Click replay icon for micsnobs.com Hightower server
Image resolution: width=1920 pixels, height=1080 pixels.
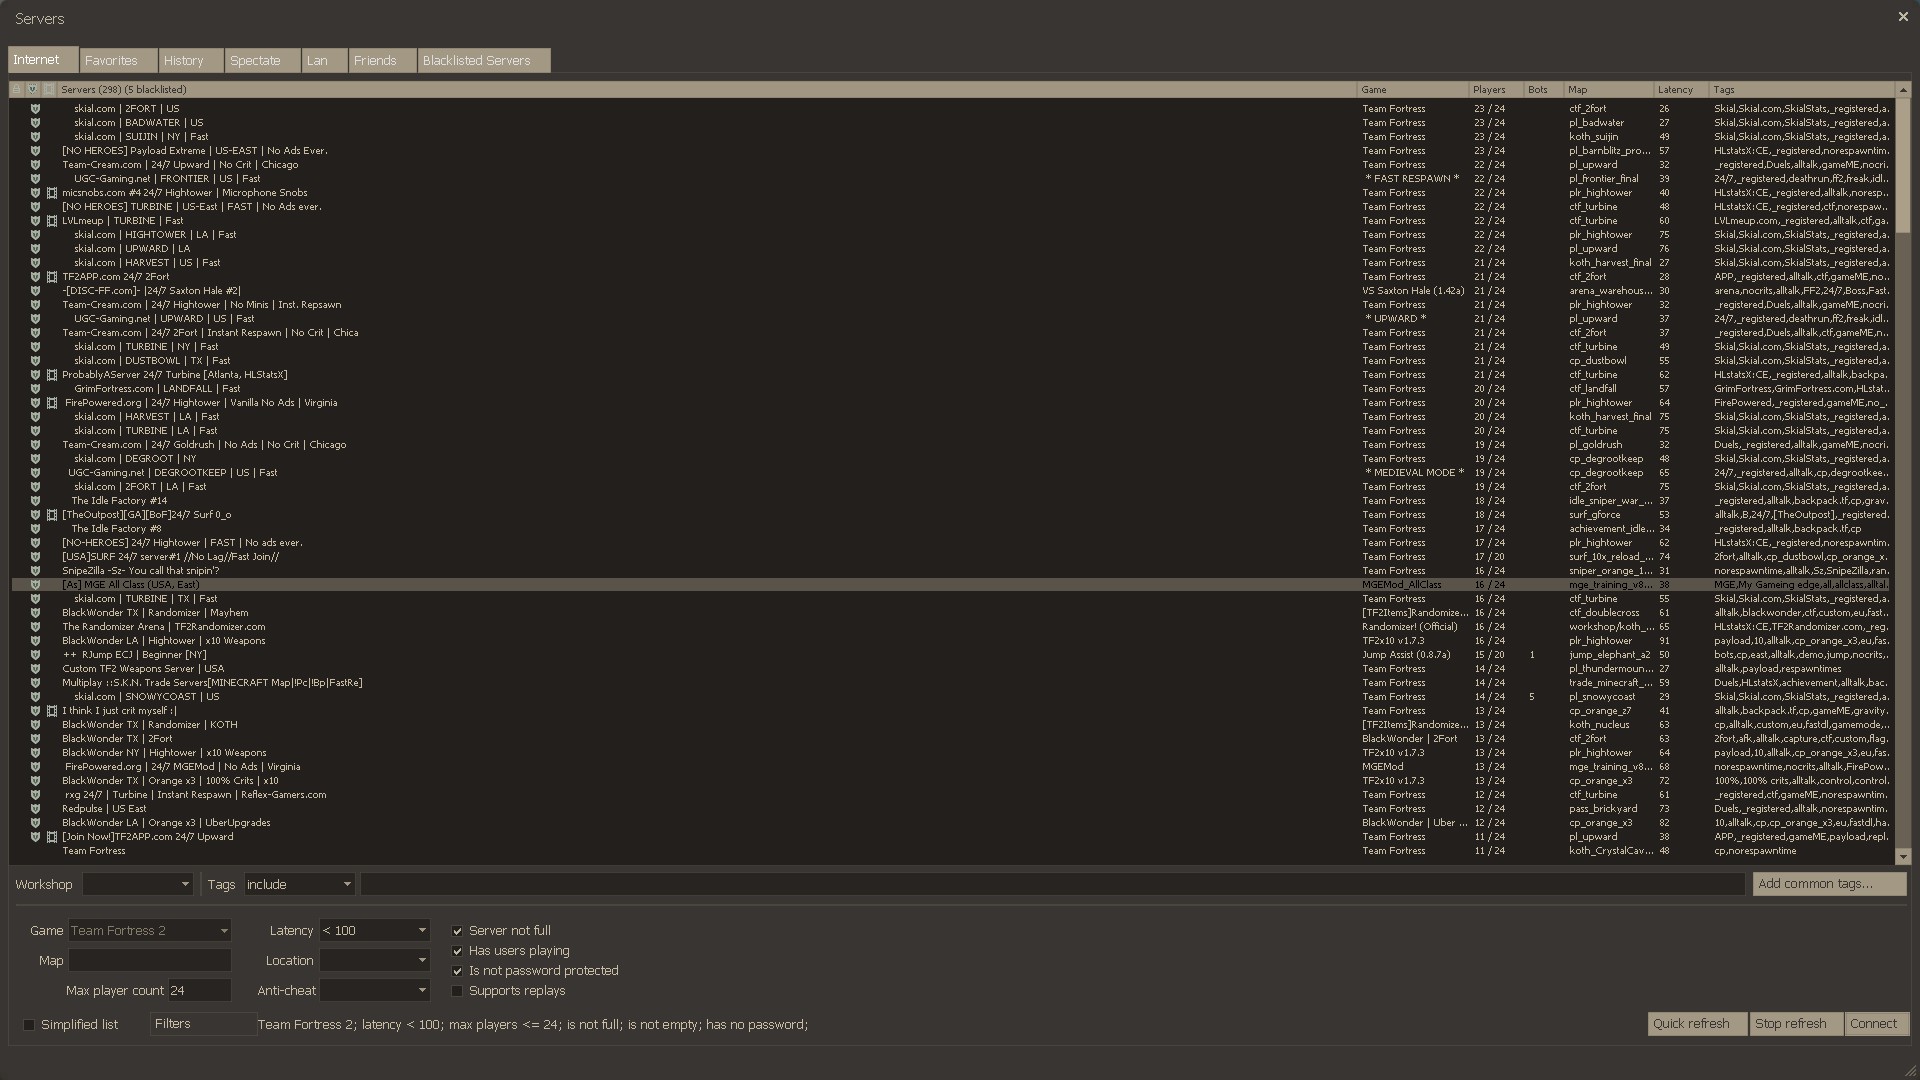(52, 193)
